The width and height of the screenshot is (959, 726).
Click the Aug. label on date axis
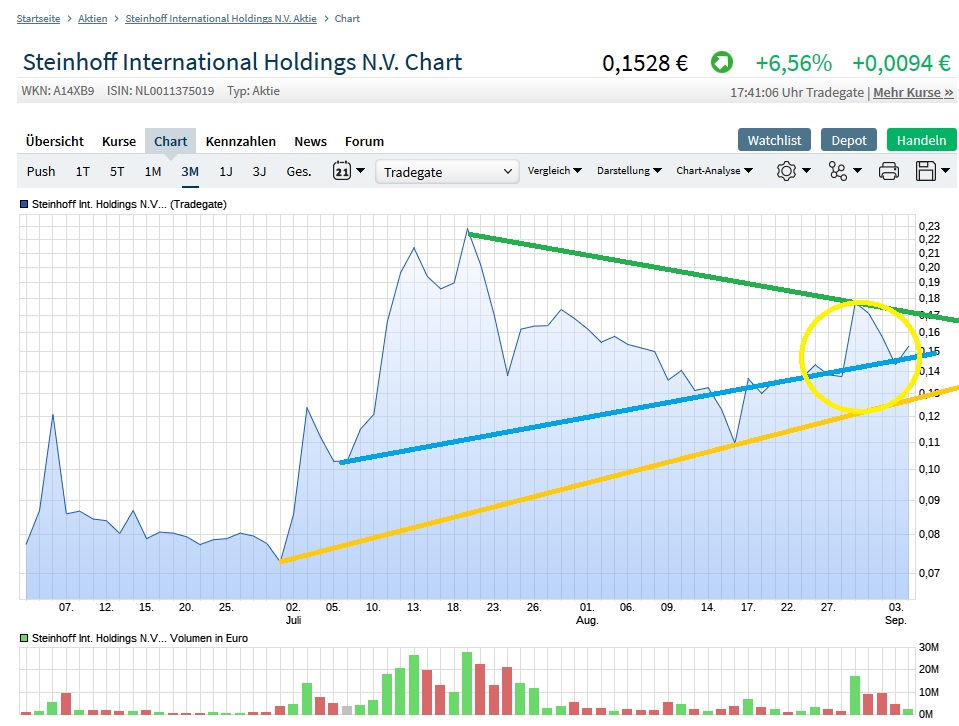tap(587, 620)
